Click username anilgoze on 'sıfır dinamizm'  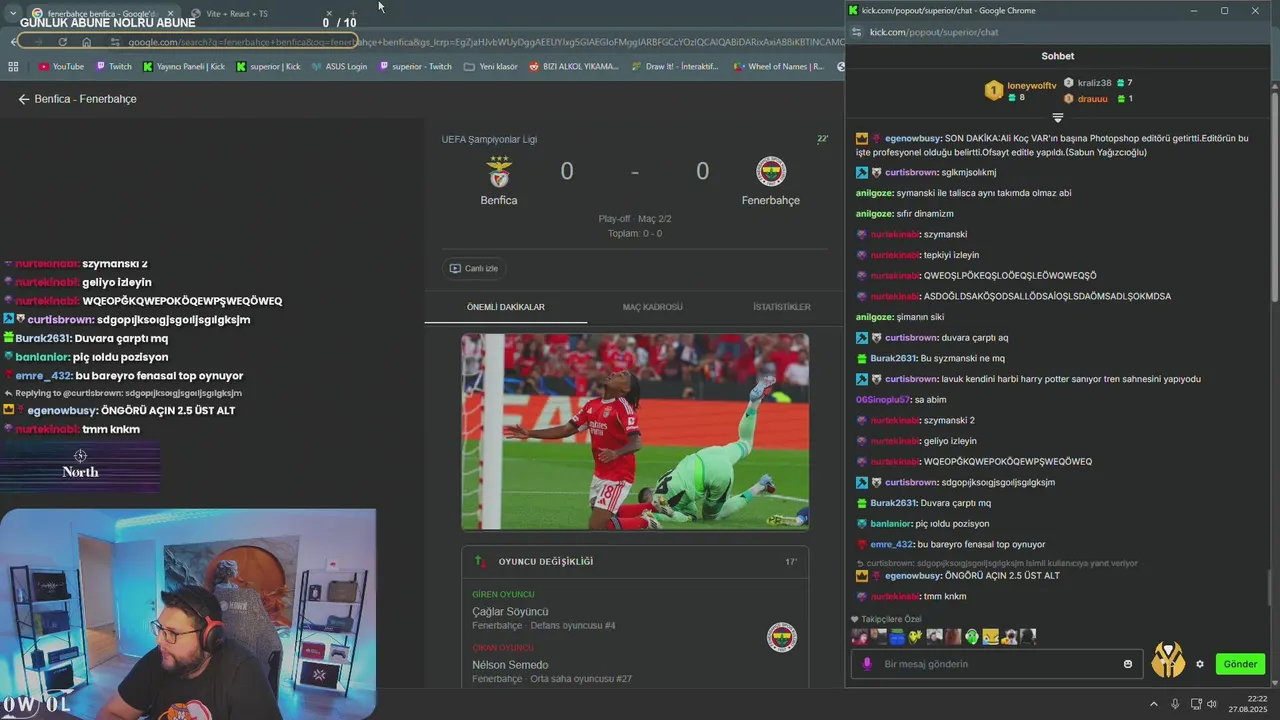pos(875,214)
